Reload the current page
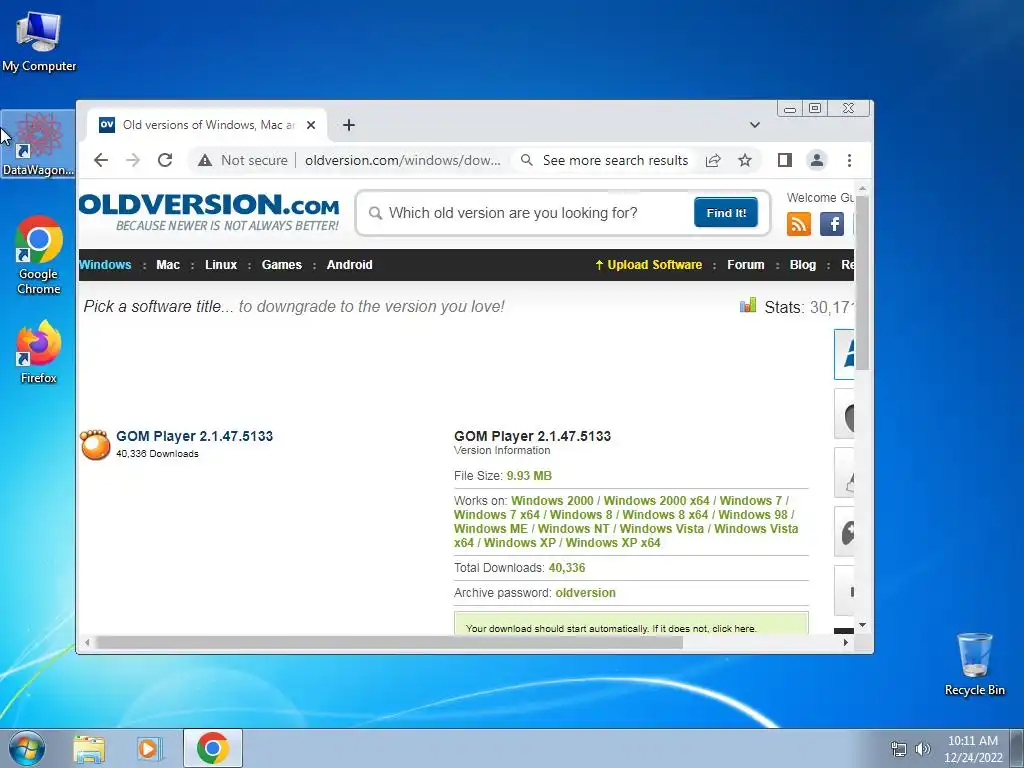 pyautogui.click(x=165, y=160)
